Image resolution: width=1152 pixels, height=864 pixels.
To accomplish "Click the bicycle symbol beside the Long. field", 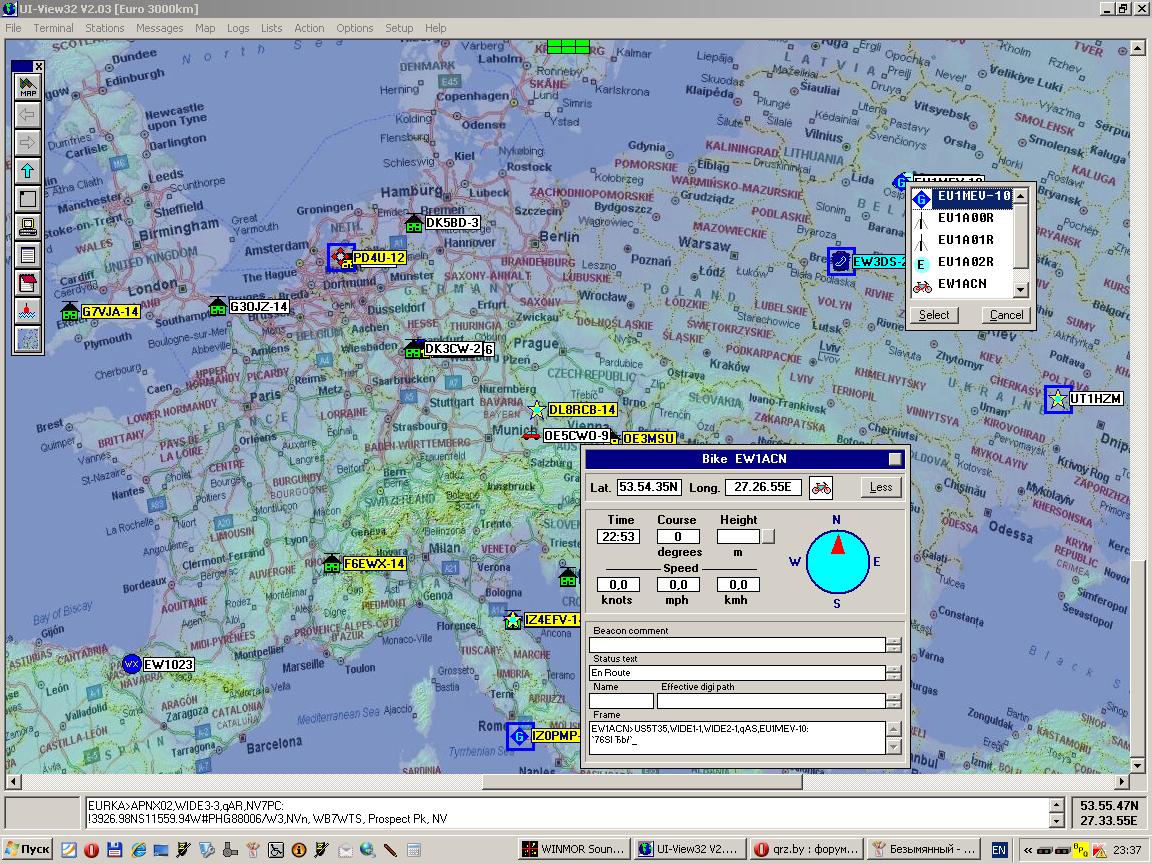I will 821,487.
